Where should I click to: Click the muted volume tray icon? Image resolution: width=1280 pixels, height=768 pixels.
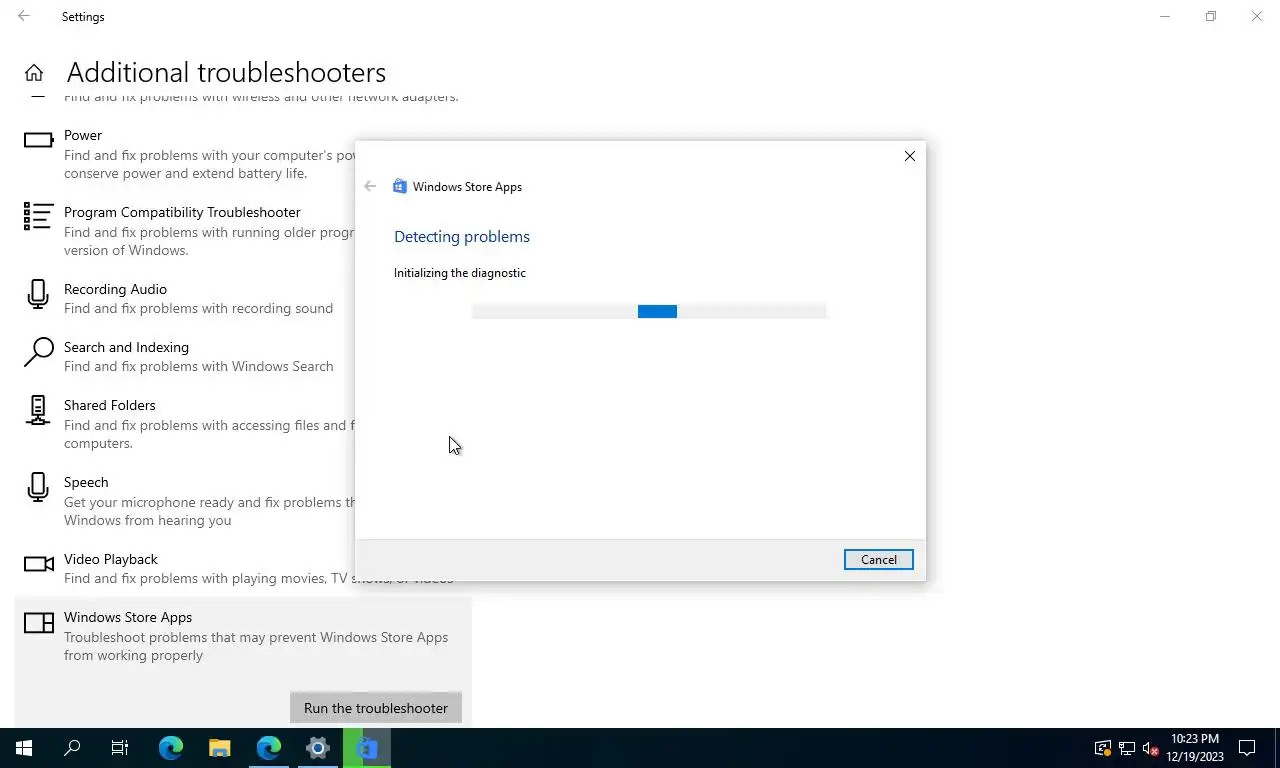pyautogui.click(x=1151, y=748)
